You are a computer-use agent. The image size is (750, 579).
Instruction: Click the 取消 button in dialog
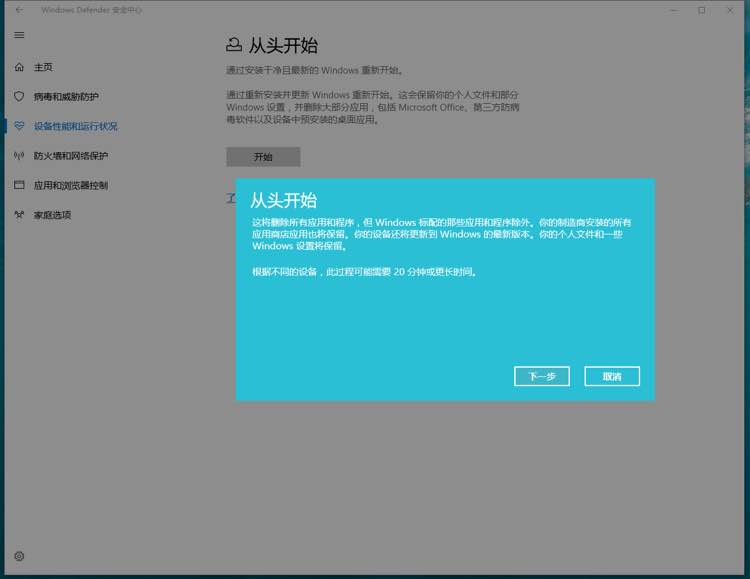pos(612,376)
